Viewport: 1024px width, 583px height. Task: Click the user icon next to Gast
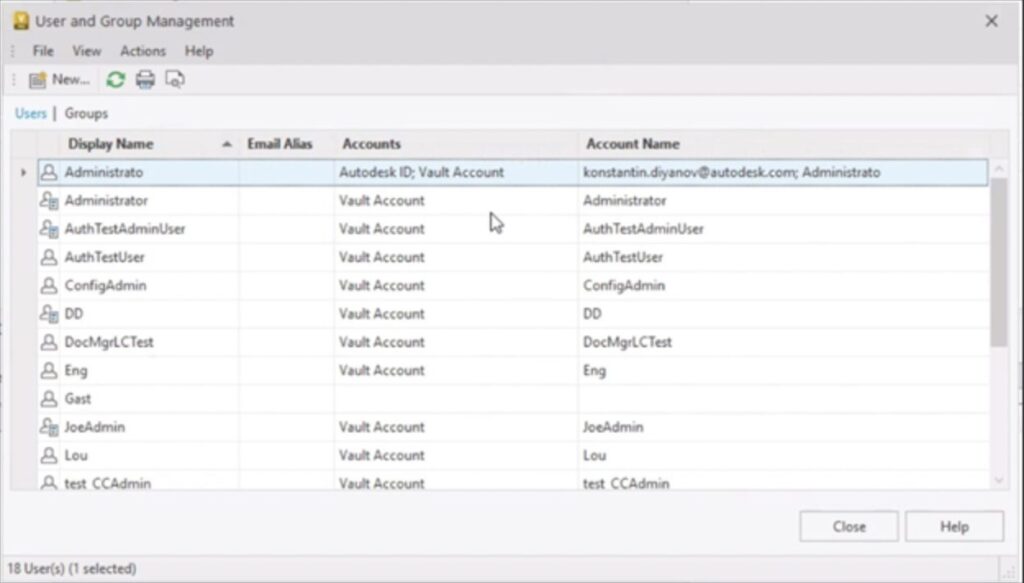point(49,399)
